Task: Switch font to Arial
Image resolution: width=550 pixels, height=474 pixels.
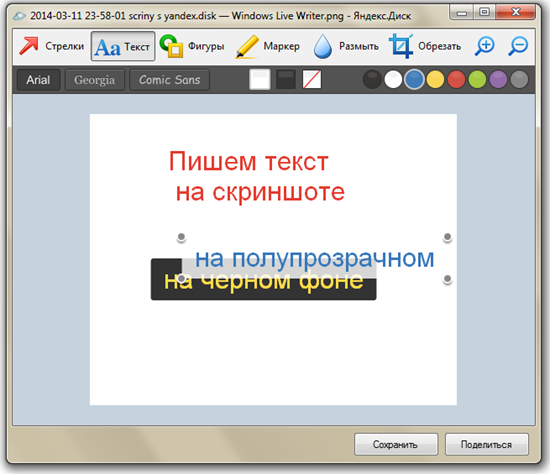Action: 38,80
